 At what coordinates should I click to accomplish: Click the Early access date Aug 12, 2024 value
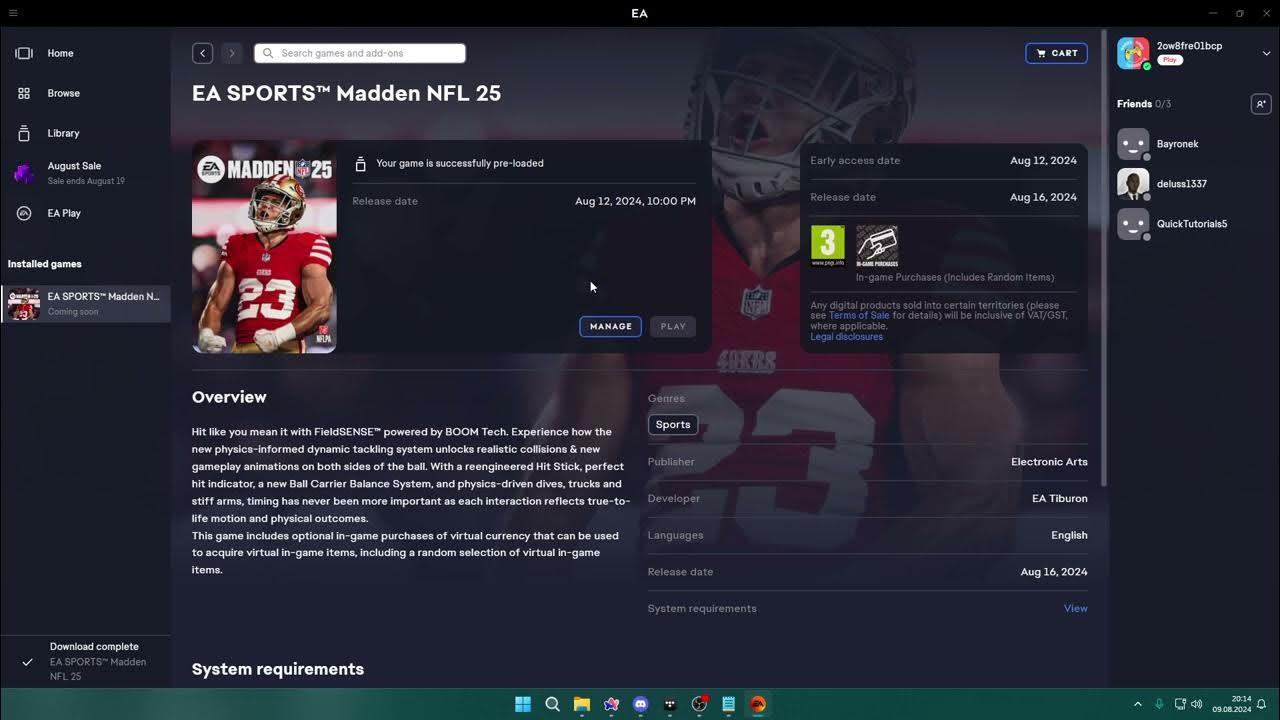pyautogui.click(x=1043, y=160)
